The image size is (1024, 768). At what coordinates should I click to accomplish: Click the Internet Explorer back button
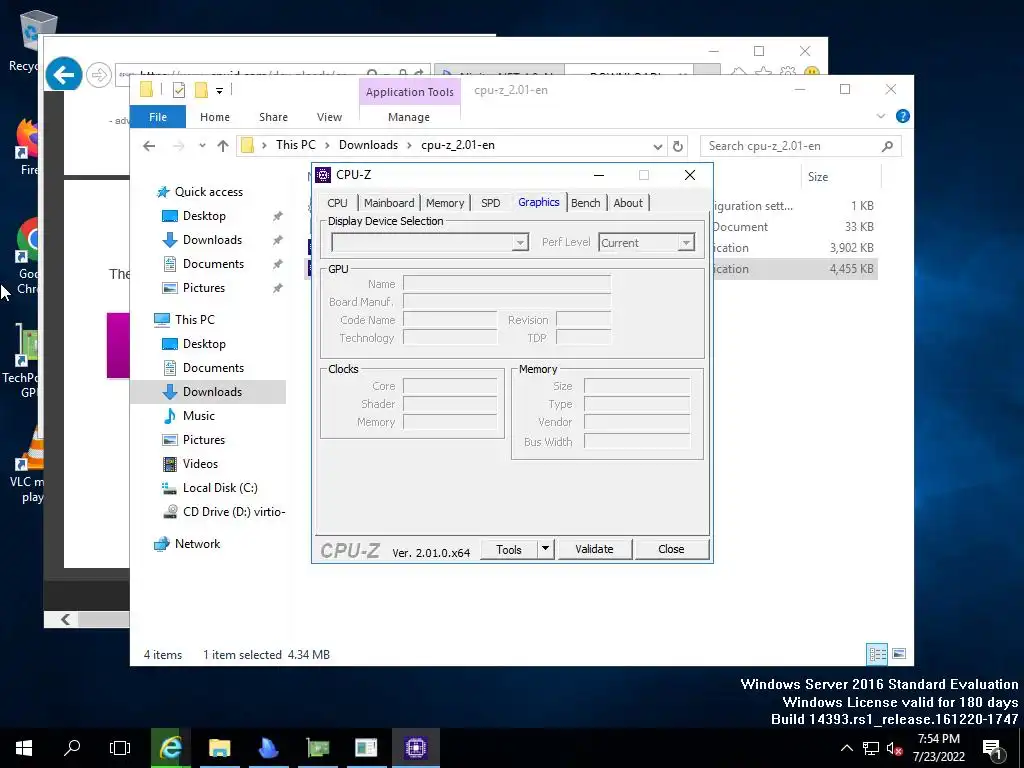coord(64,75)
